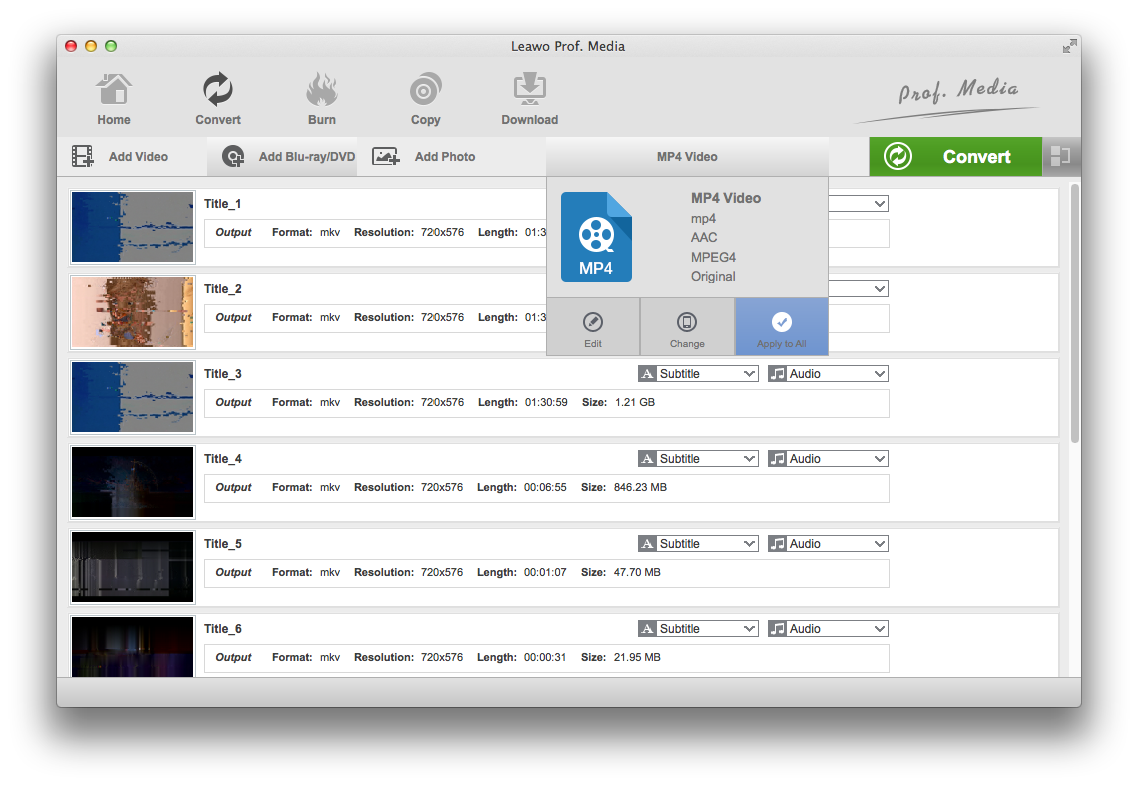Click Change to pick another profile
1138x786 pixels.
tap(687, 327)
